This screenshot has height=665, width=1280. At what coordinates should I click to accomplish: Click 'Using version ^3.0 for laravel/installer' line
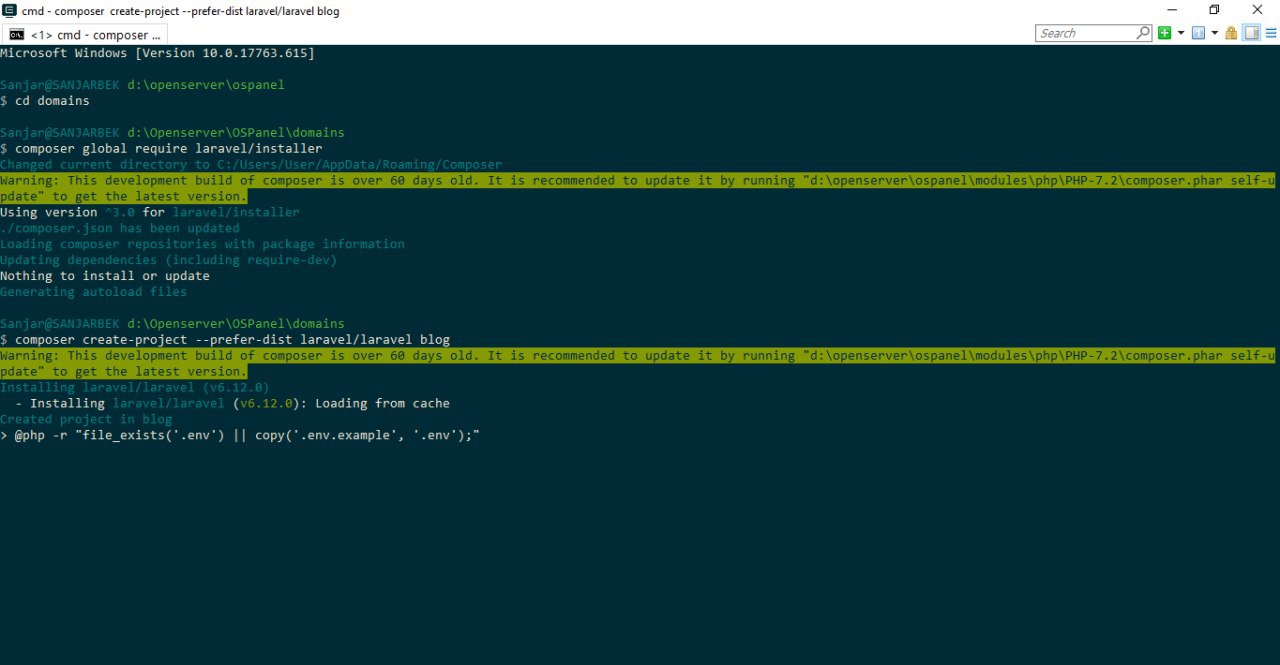pyautogui.click(x=150, y=212)
